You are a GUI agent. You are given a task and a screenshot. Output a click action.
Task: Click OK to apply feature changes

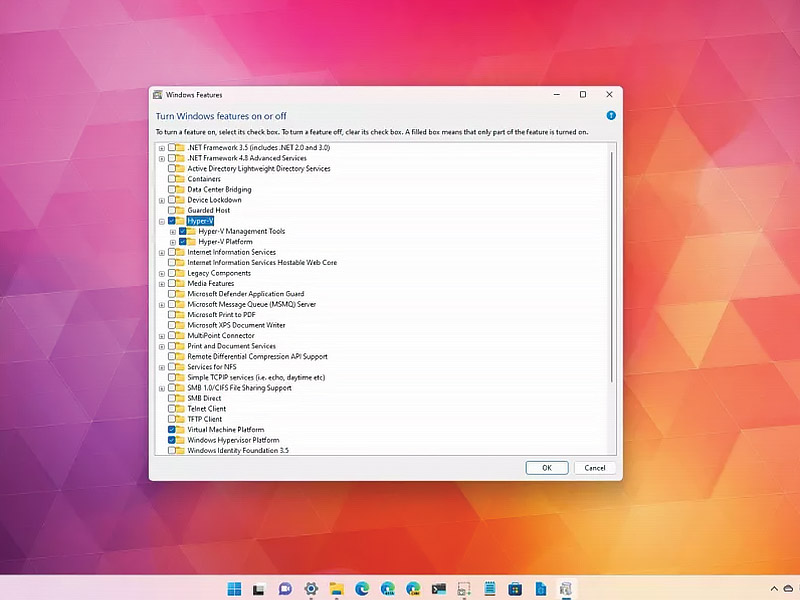coord(547,468)
